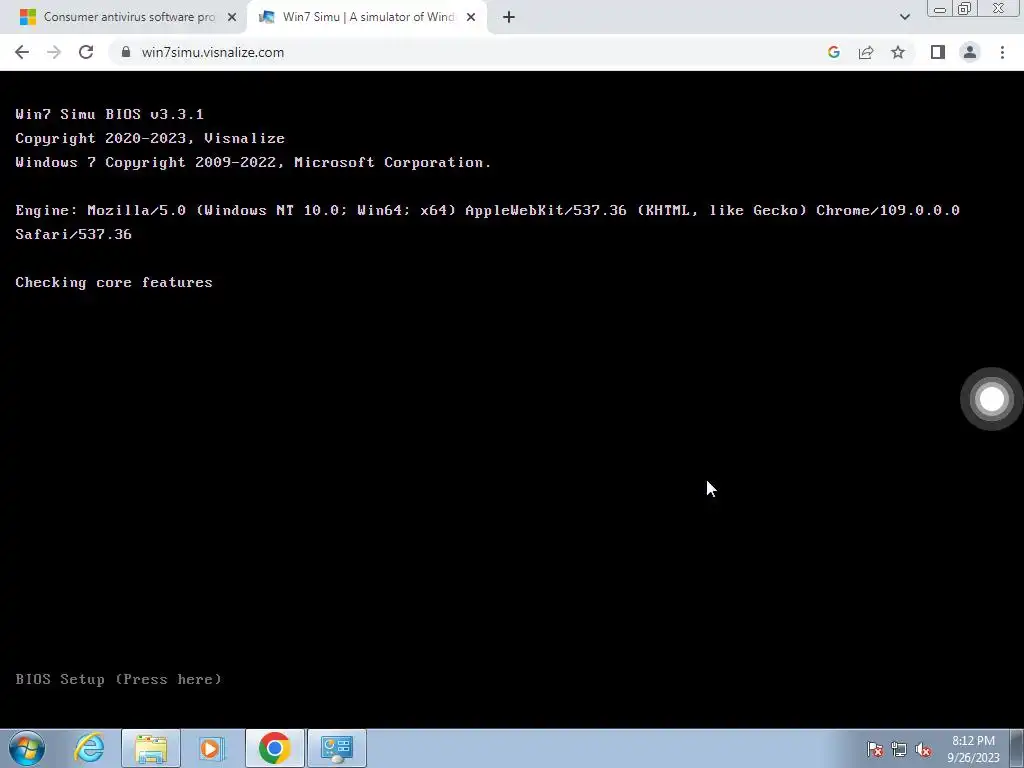Open the Control Panel taskbar item
This screenshot has width=1024, height=768.
(337, 748)
